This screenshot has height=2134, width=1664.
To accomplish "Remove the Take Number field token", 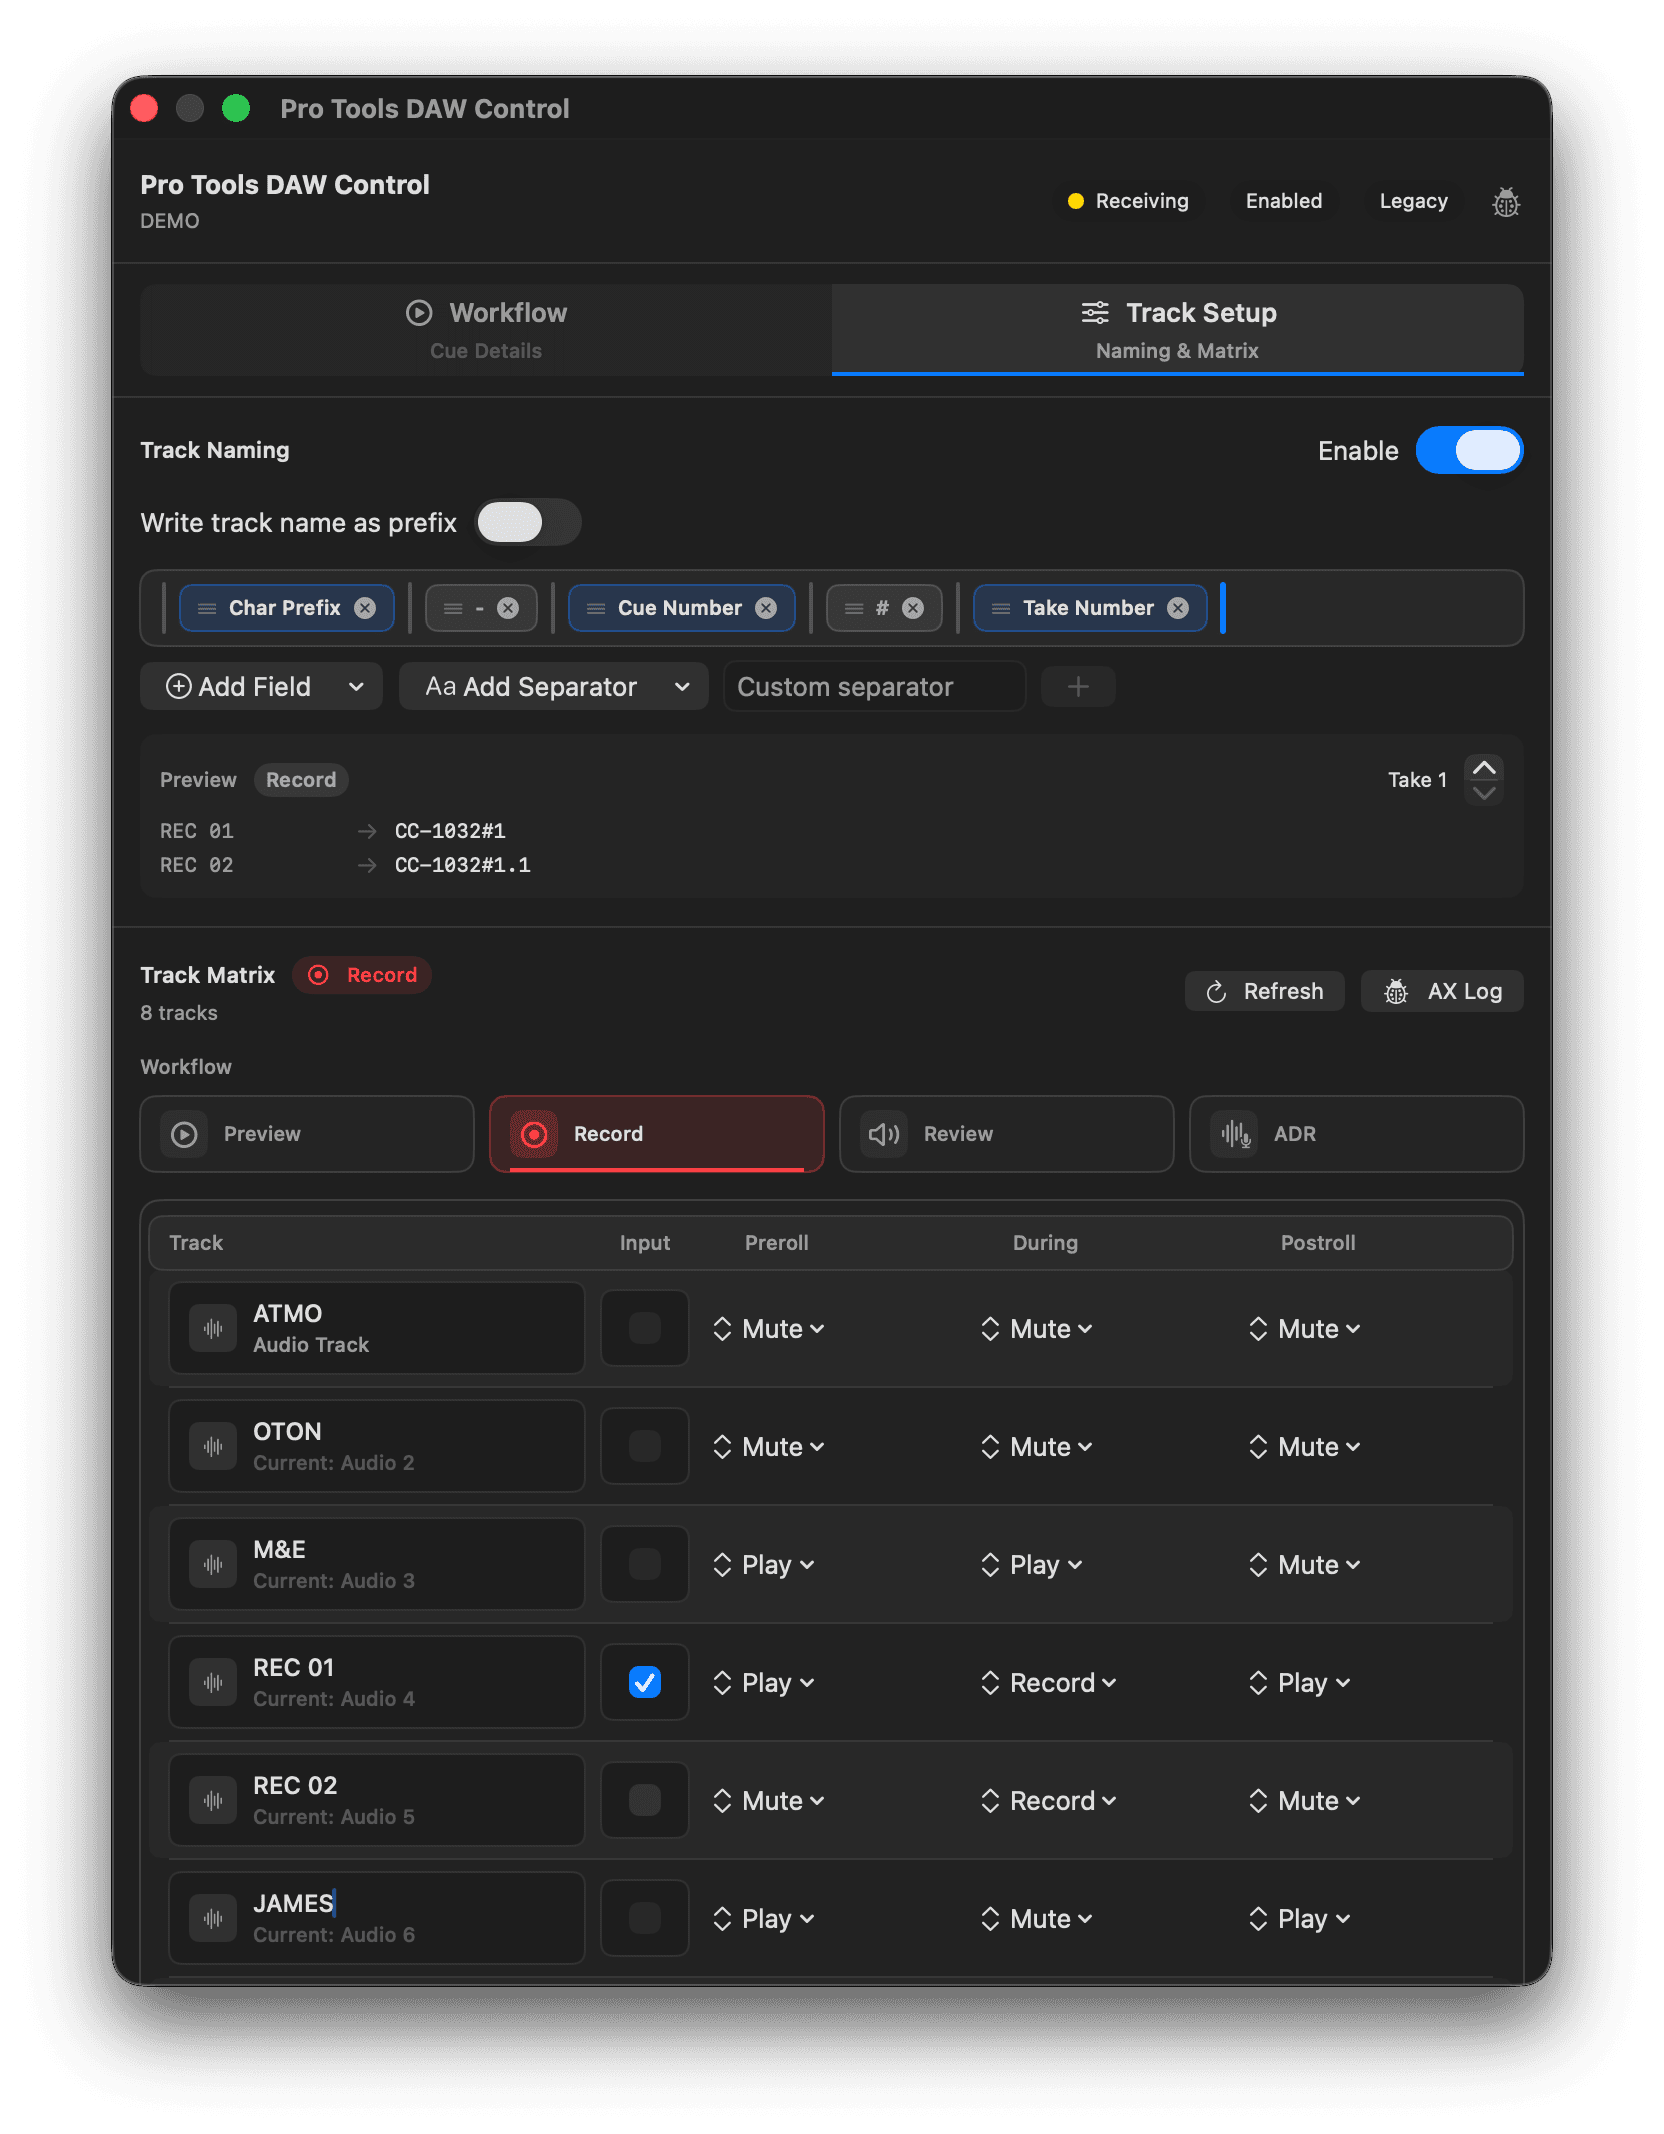I will click(x=1179, y=608).
